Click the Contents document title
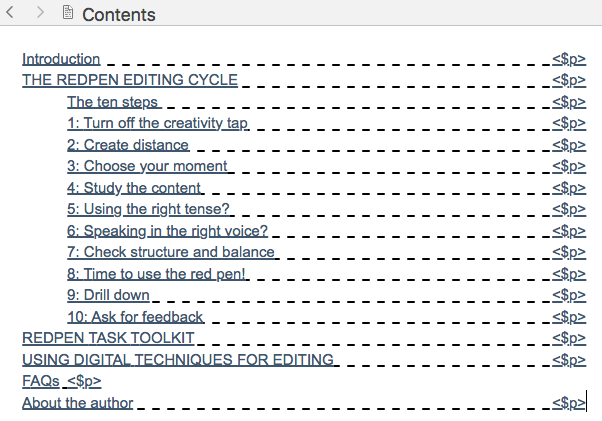Screen dimensions: 602x421 click(119, 15)
